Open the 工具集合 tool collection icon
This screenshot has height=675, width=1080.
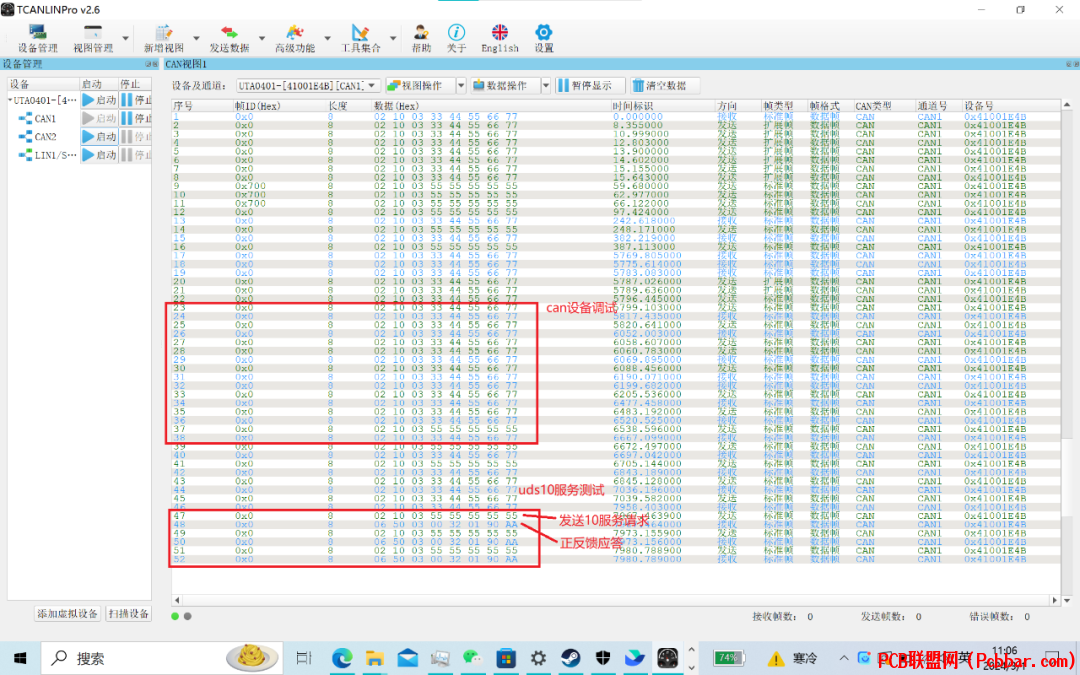pos(361,39)
